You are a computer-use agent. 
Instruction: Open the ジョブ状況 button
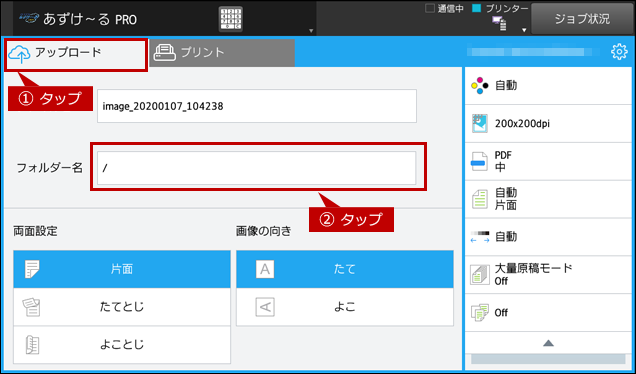tap(582, 19)
